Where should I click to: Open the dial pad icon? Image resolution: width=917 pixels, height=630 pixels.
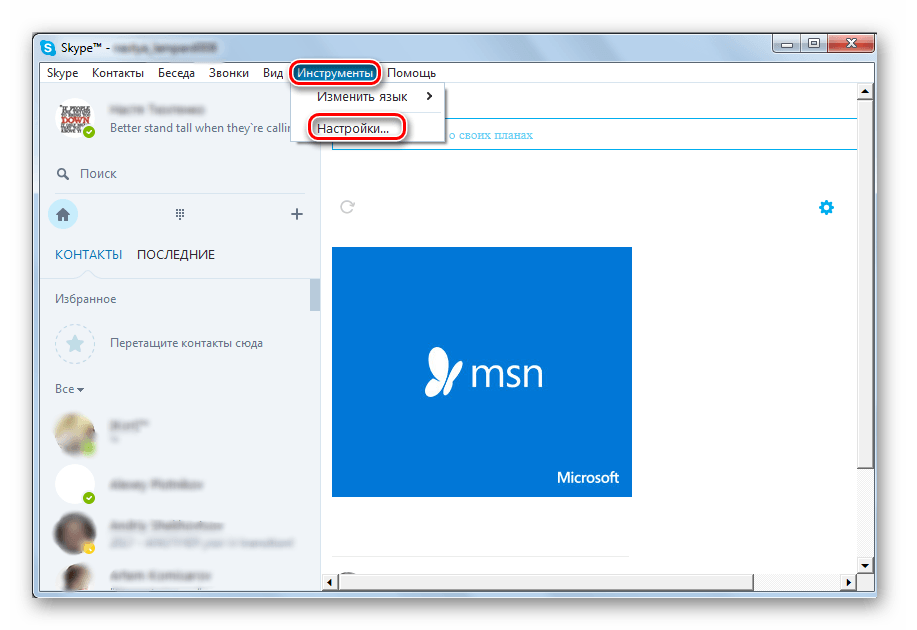(180, 214)
